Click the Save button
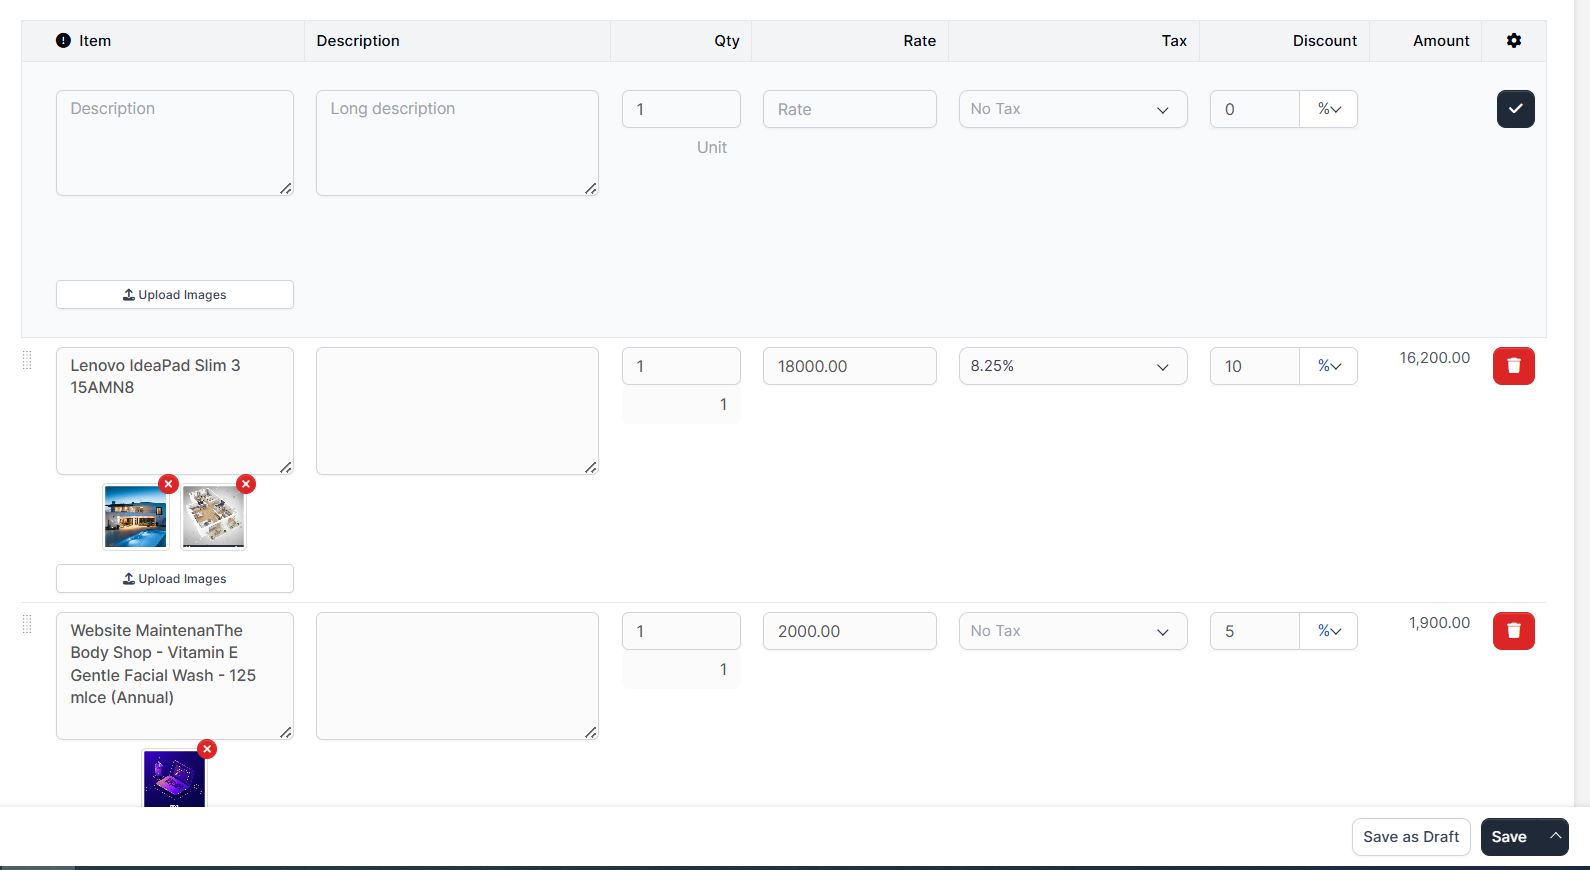 click(1510, 837)
